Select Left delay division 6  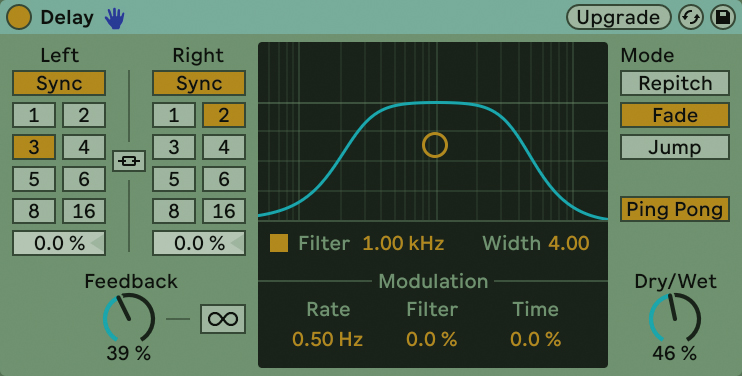[84, 179]
